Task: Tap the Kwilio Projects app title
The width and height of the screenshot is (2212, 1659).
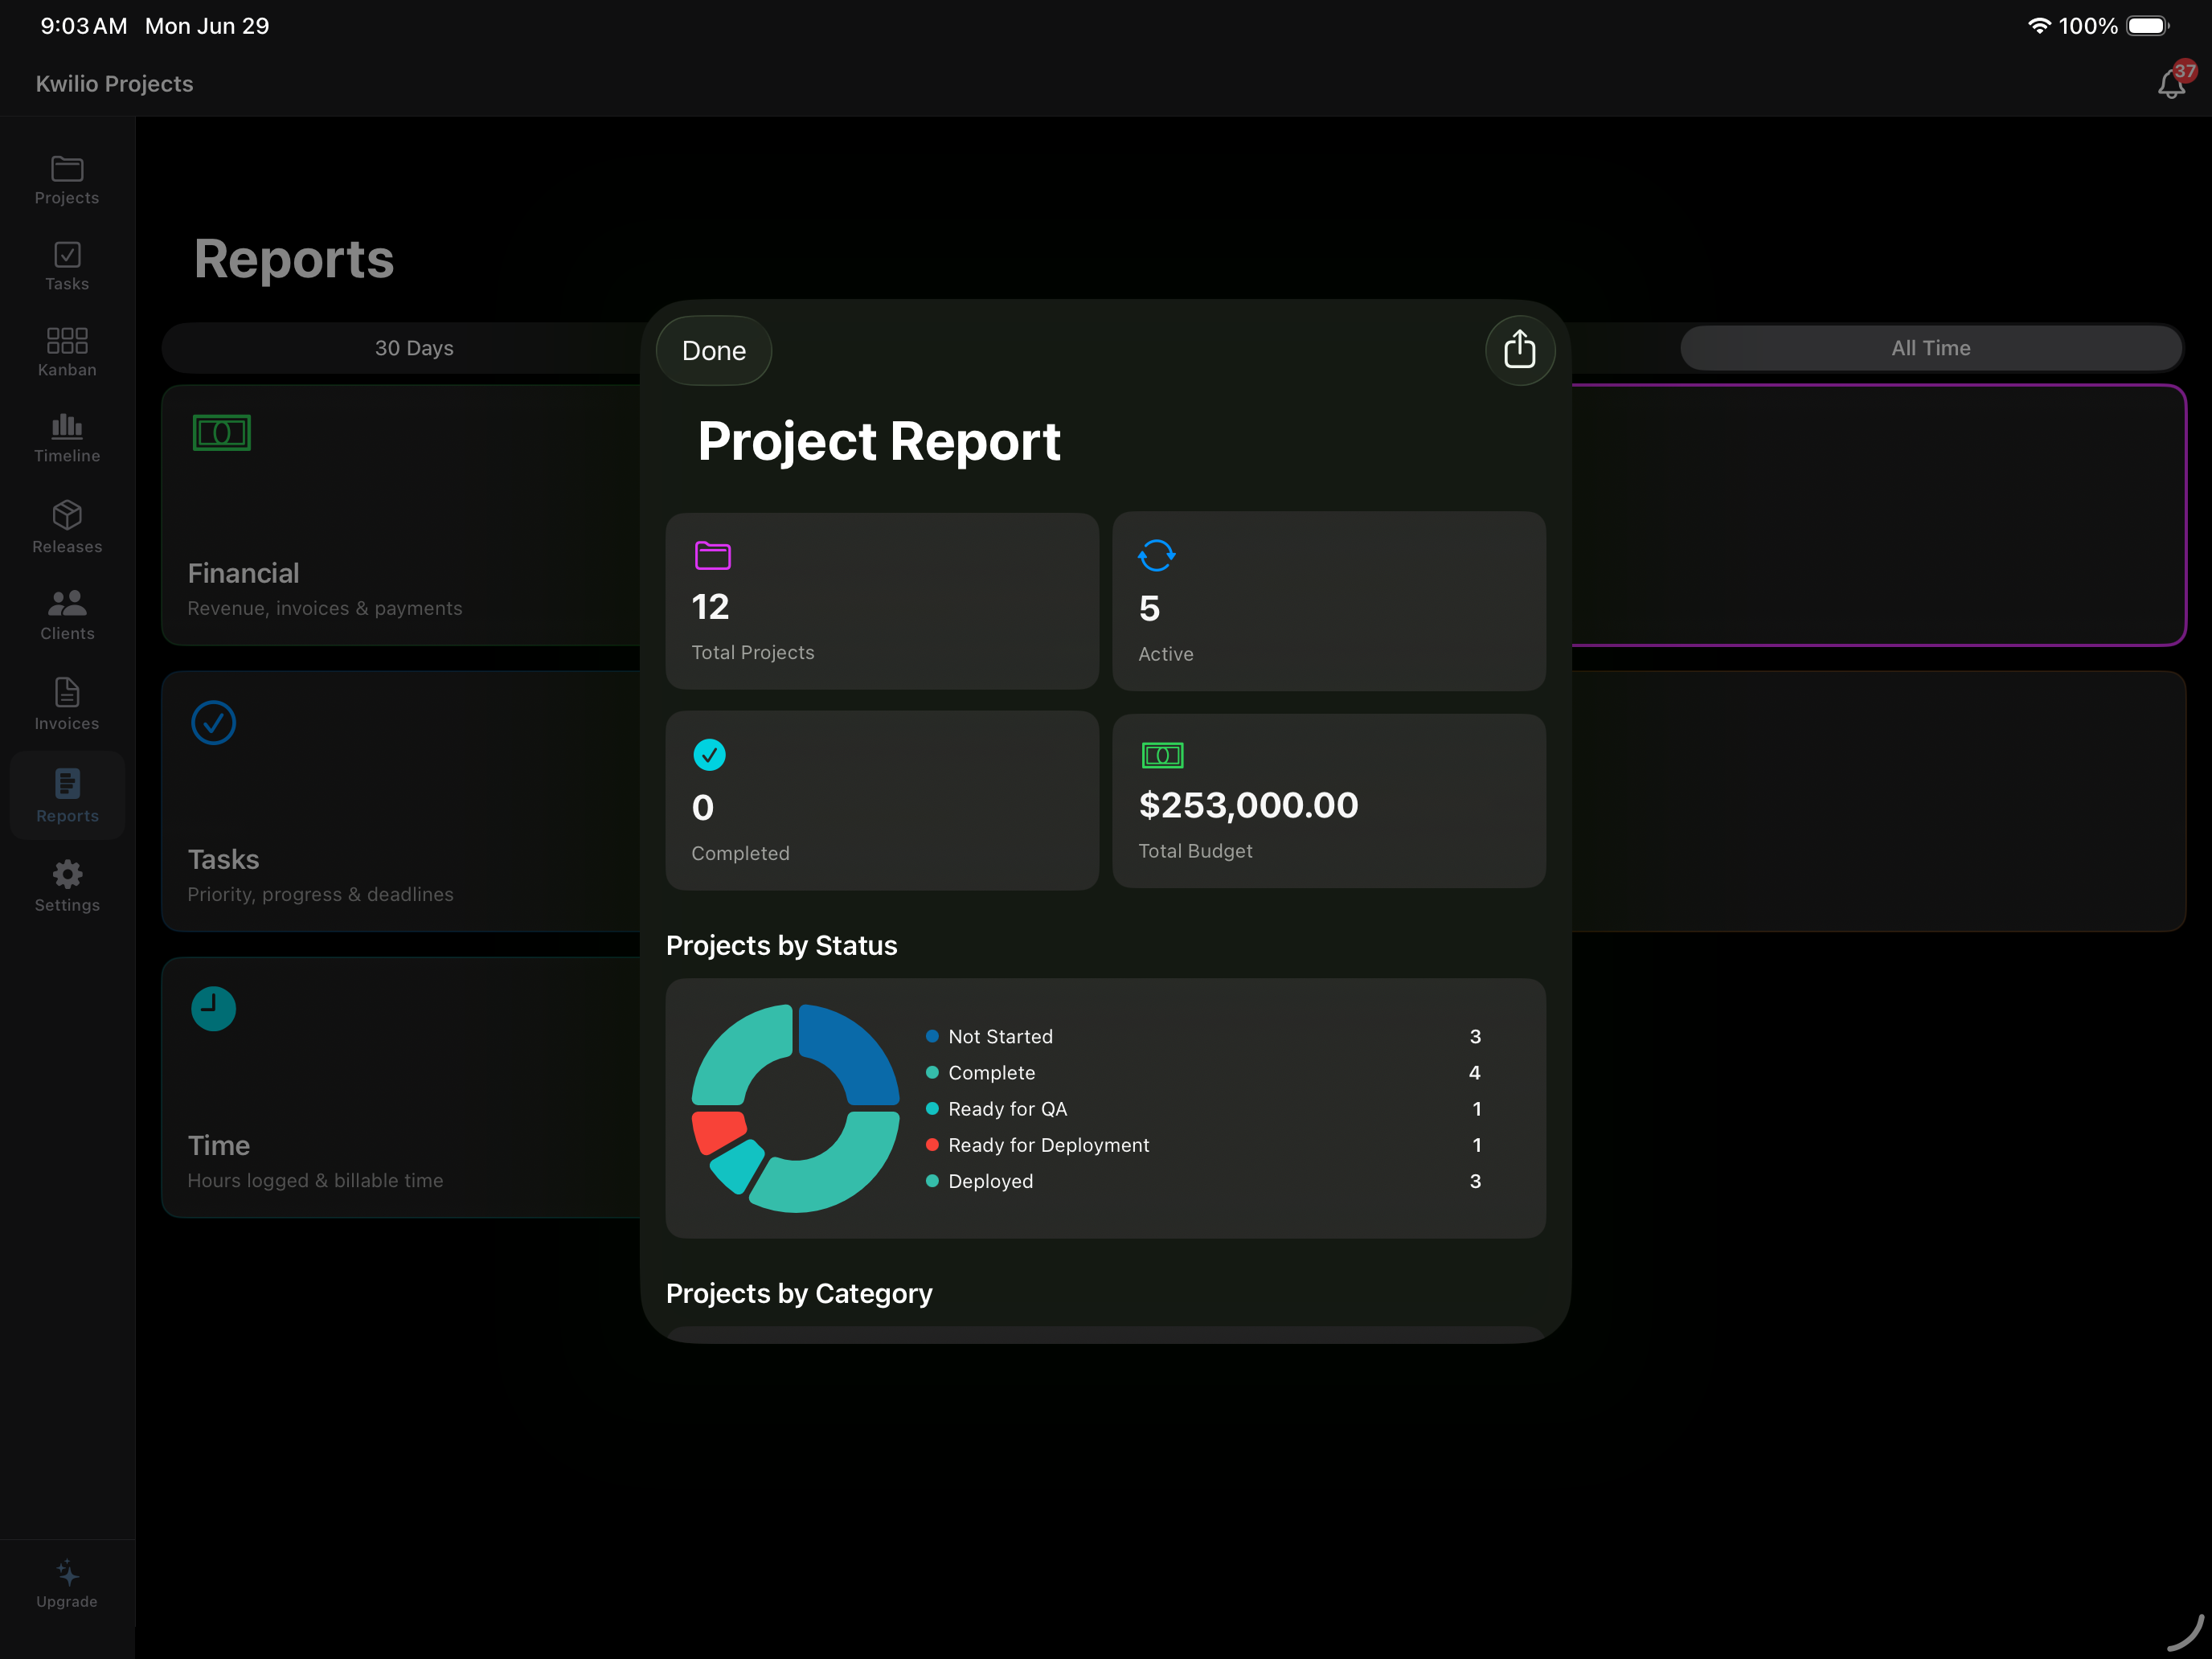Action: tap(115, 83)
